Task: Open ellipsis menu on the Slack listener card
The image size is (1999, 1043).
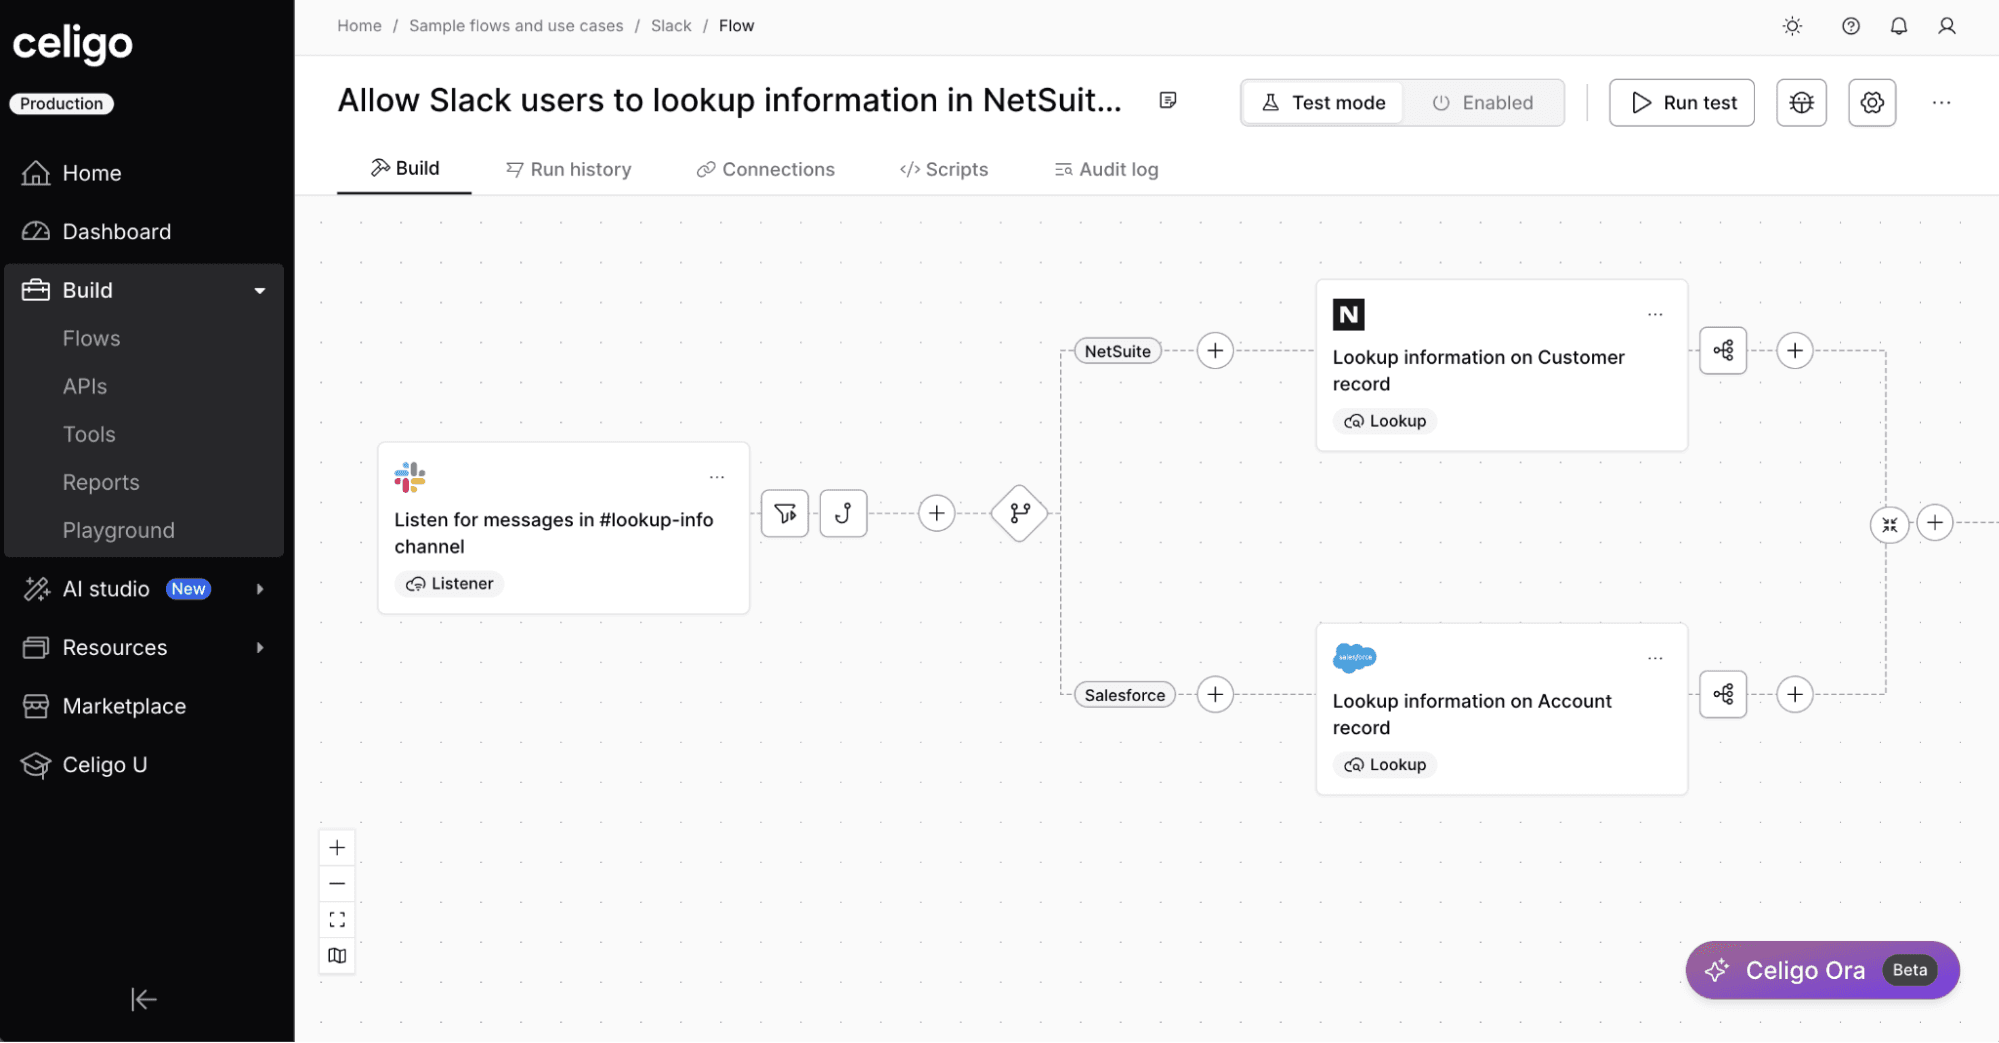Action: [716, 478]
